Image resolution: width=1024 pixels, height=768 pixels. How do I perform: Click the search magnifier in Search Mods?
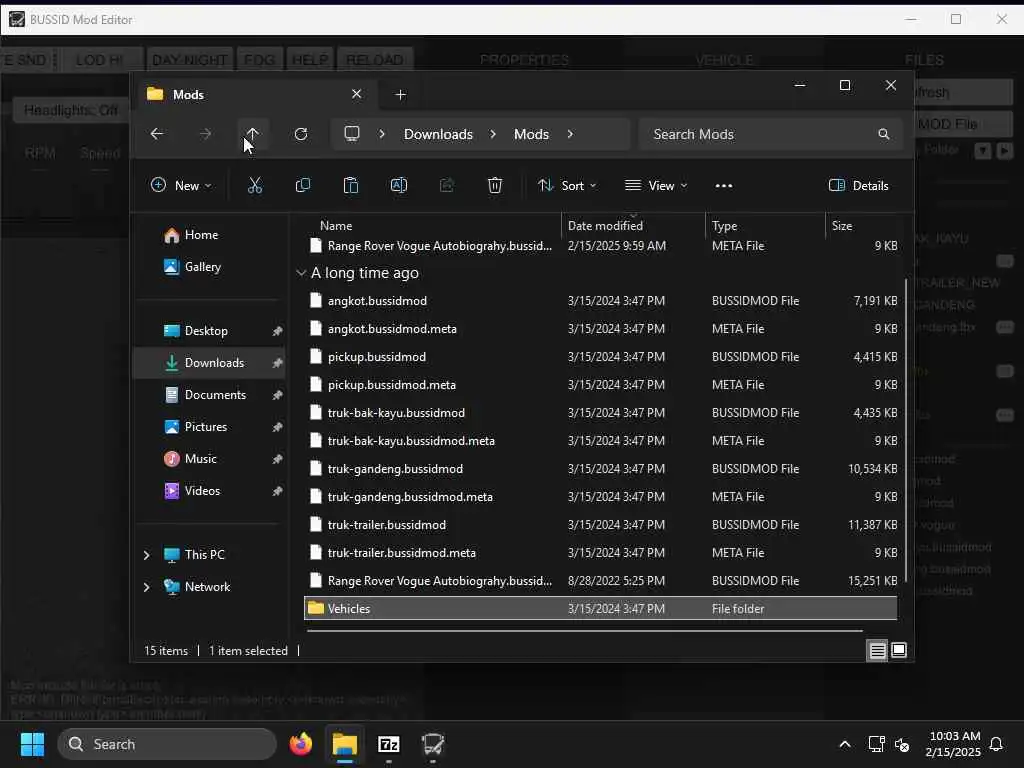pos(884,134)
